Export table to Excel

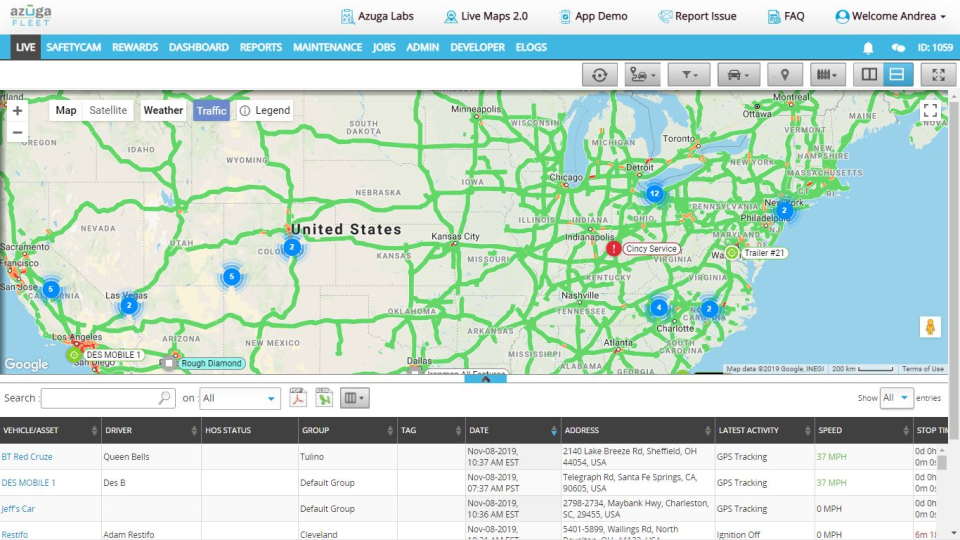[x=324, y=397]
